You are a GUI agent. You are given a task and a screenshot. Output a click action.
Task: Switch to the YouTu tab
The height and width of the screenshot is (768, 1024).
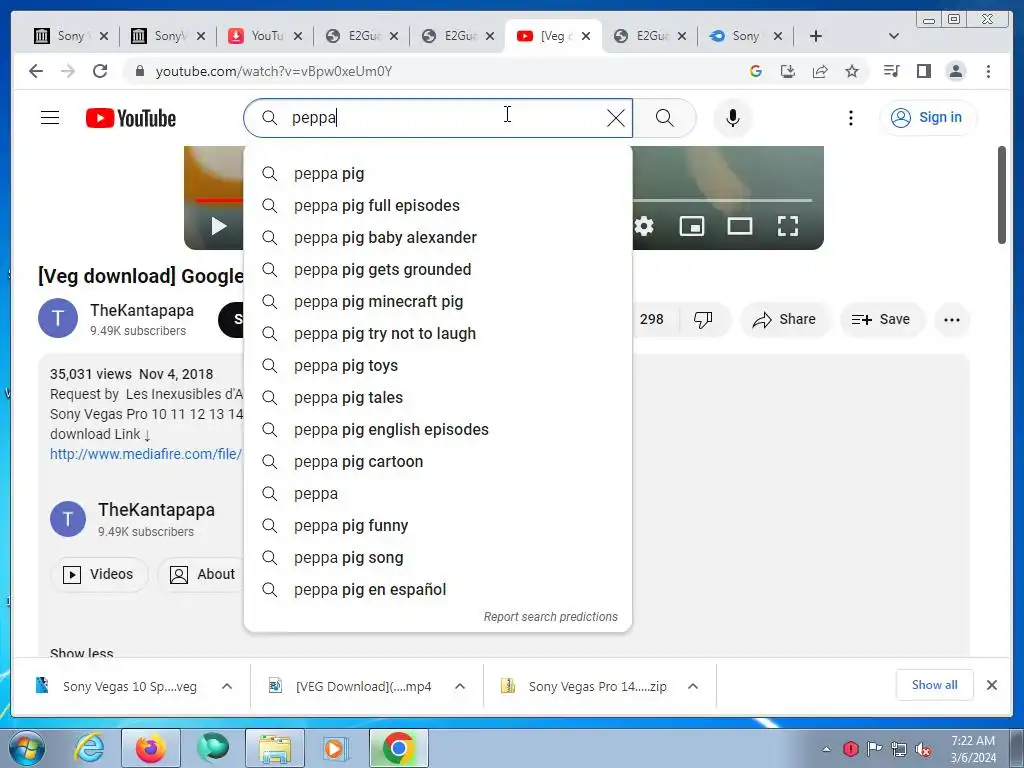(266, 36)
